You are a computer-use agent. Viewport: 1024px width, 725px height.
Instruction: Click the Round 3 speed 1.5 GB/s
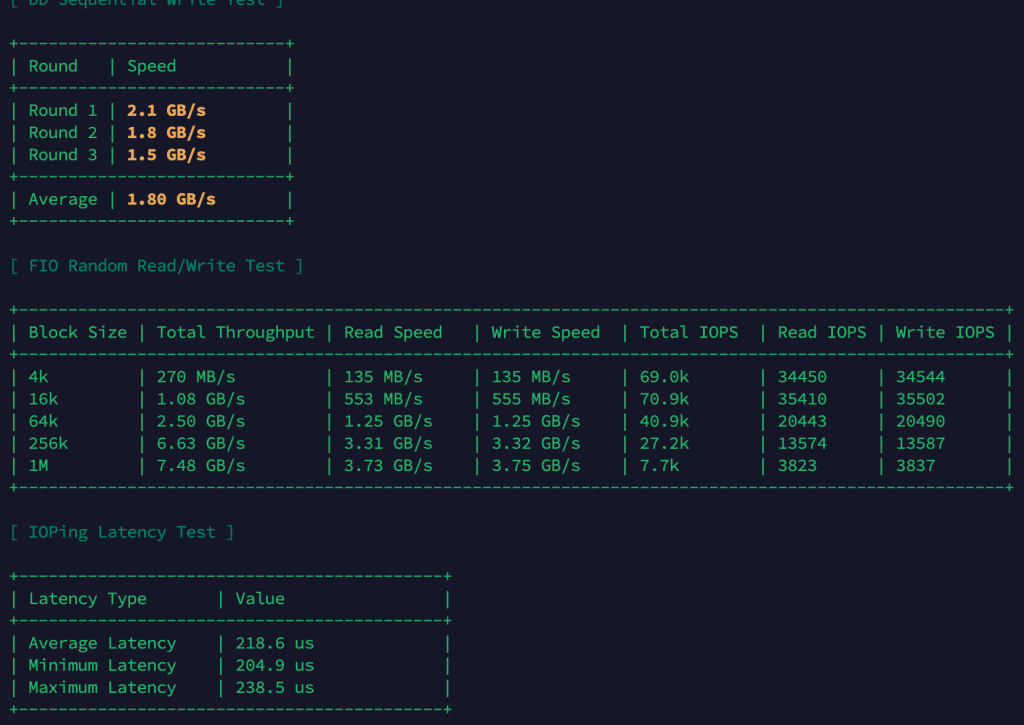click(166, 155)
